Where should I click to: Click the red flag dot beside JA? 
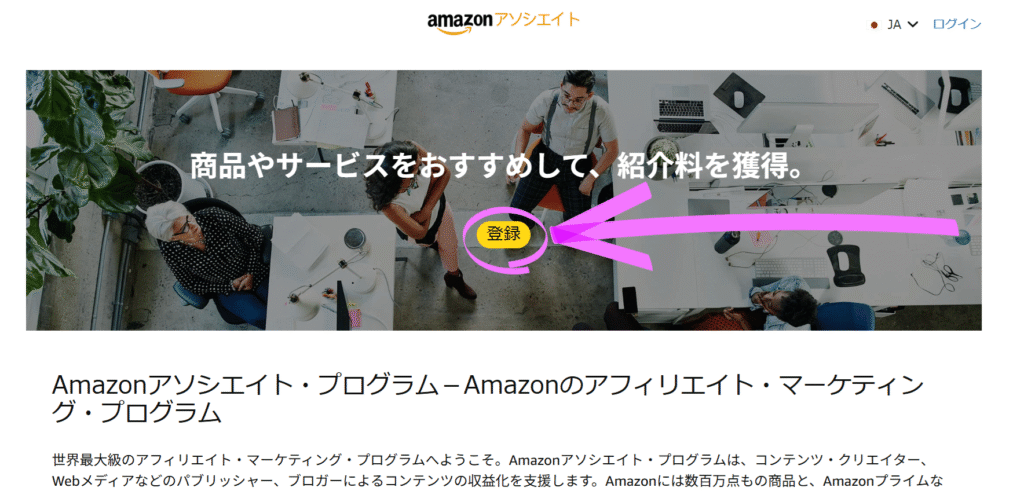coord(874,25)
